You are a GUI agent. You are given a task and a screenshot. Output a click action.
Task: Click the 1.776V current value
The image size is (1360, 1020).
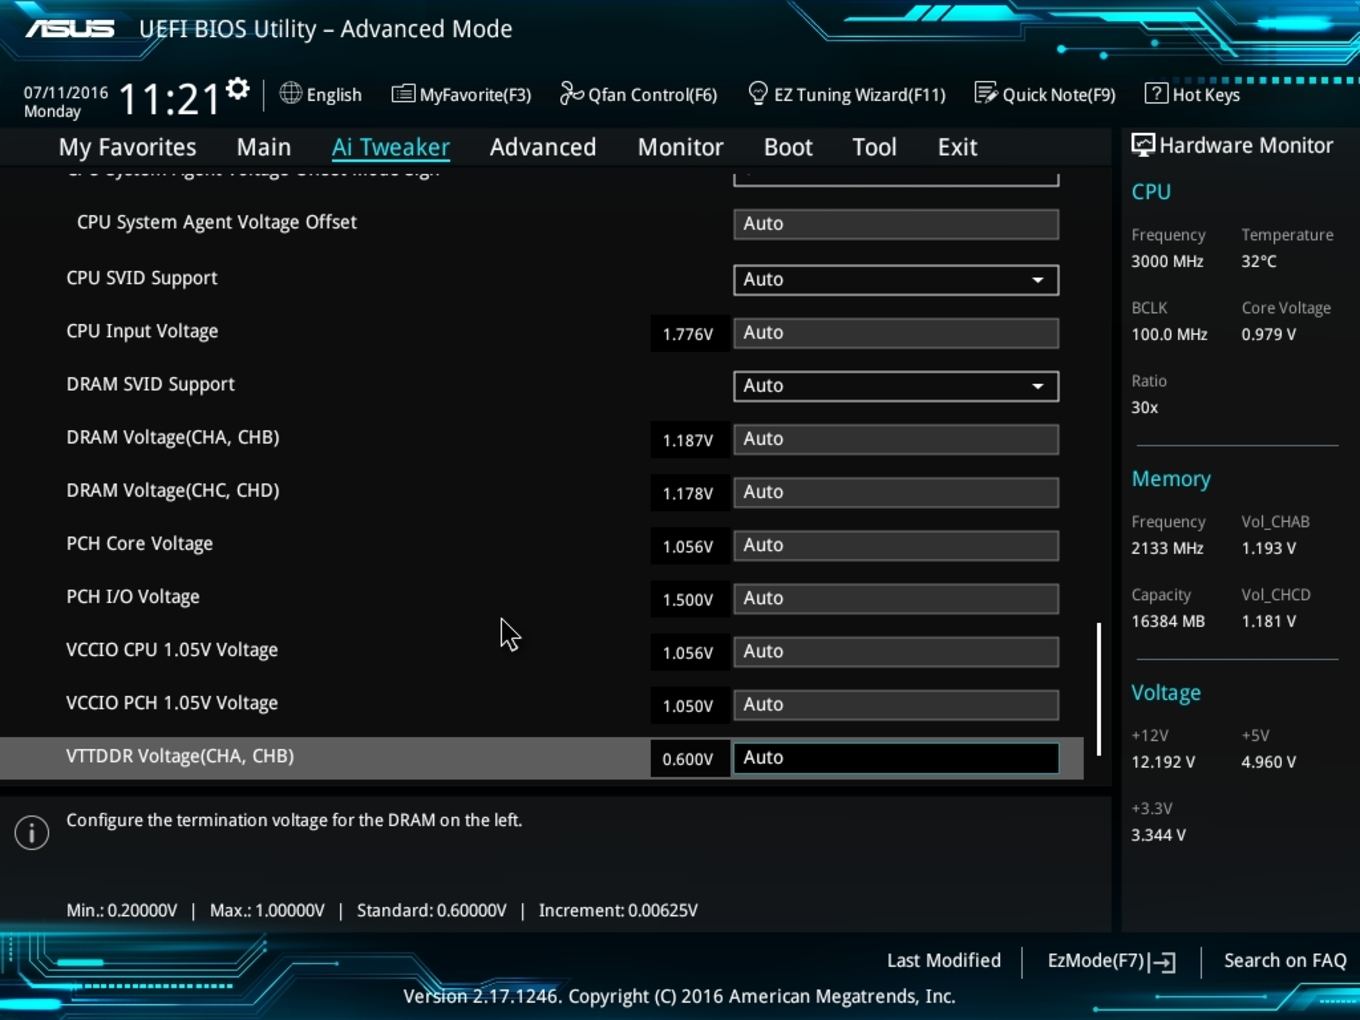click(688, 334)
